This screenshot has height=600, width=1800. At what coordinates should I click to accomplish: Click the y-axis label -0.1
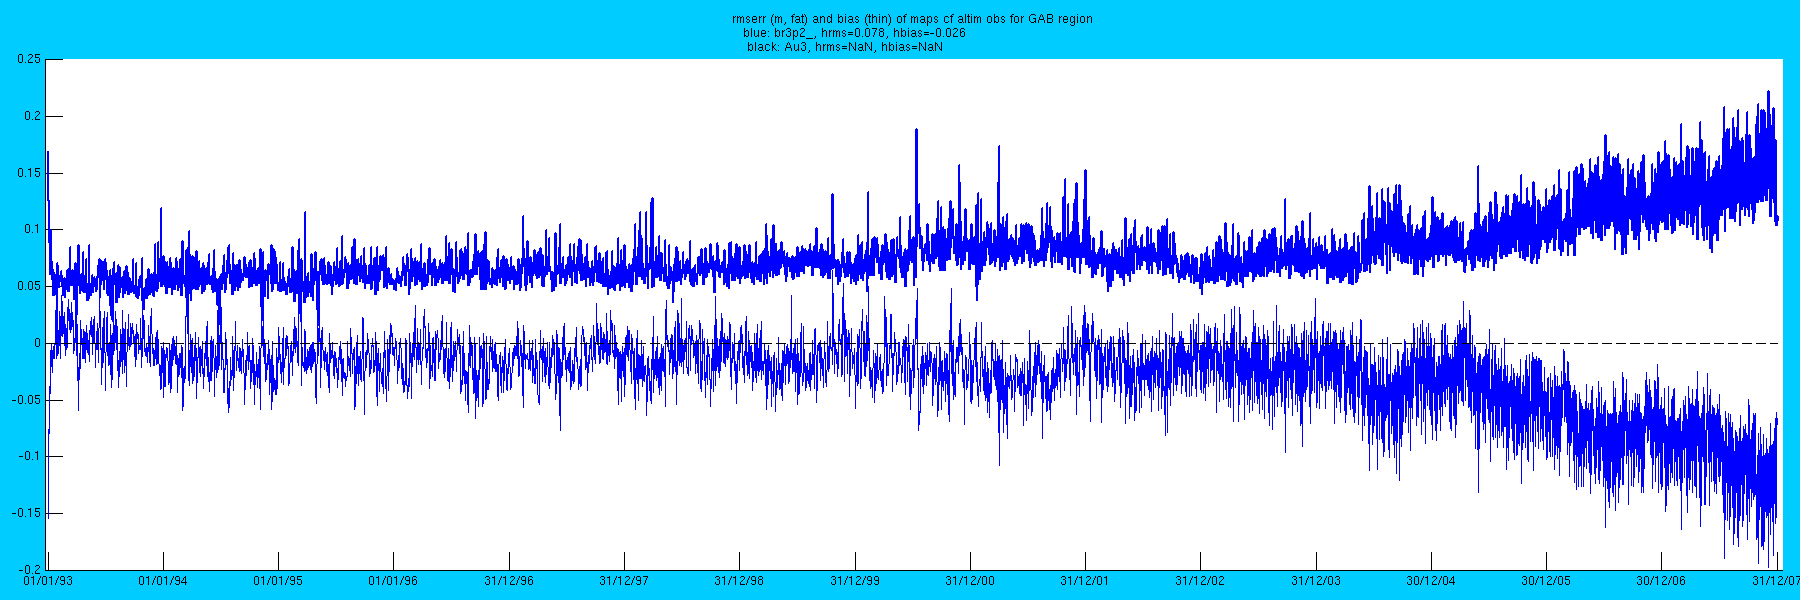point(30,456)
